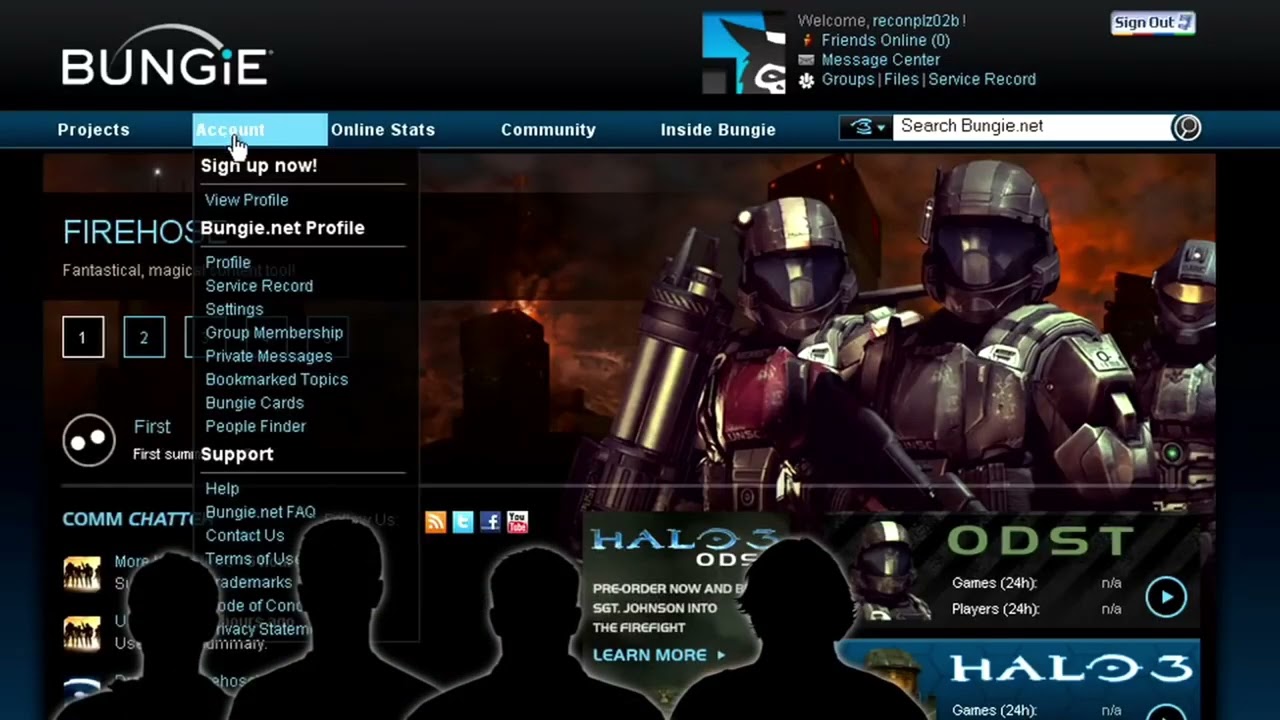This screenshot has height=720, width=1280.
Task: Choose Settings in the Account dropdown
Action: pyautogui.click(x=234, y=309)
